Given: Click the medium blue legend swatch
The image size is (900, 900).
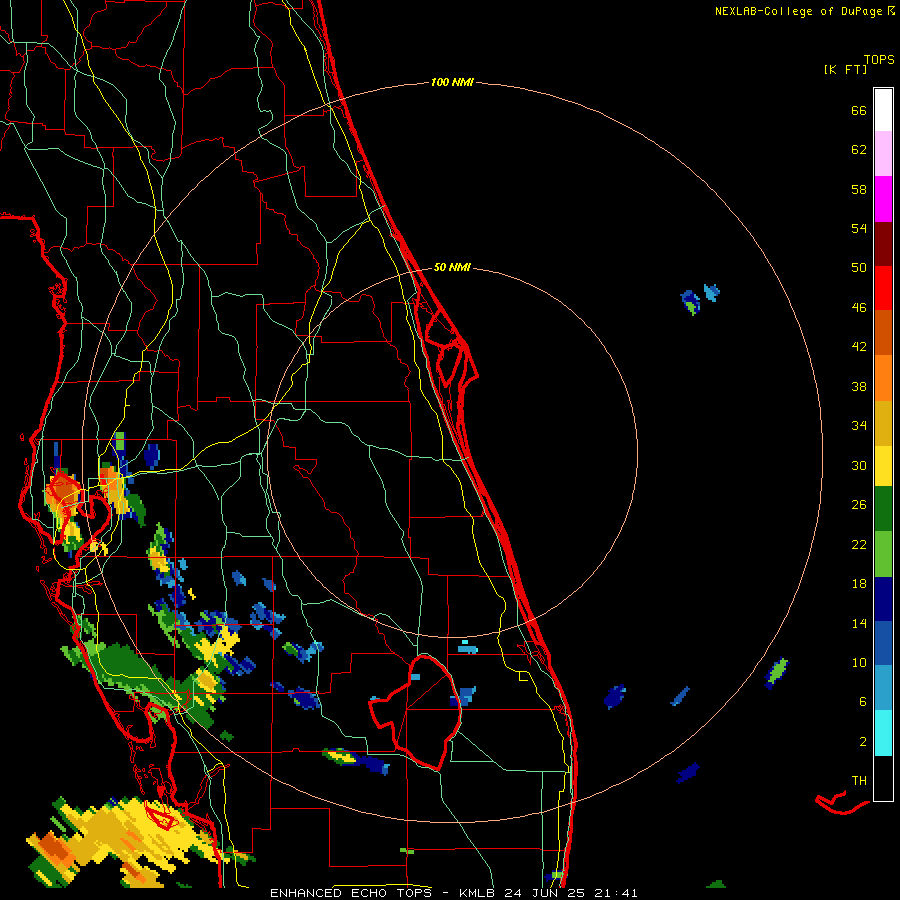Looking at the screenshot, I should (883, 643).
